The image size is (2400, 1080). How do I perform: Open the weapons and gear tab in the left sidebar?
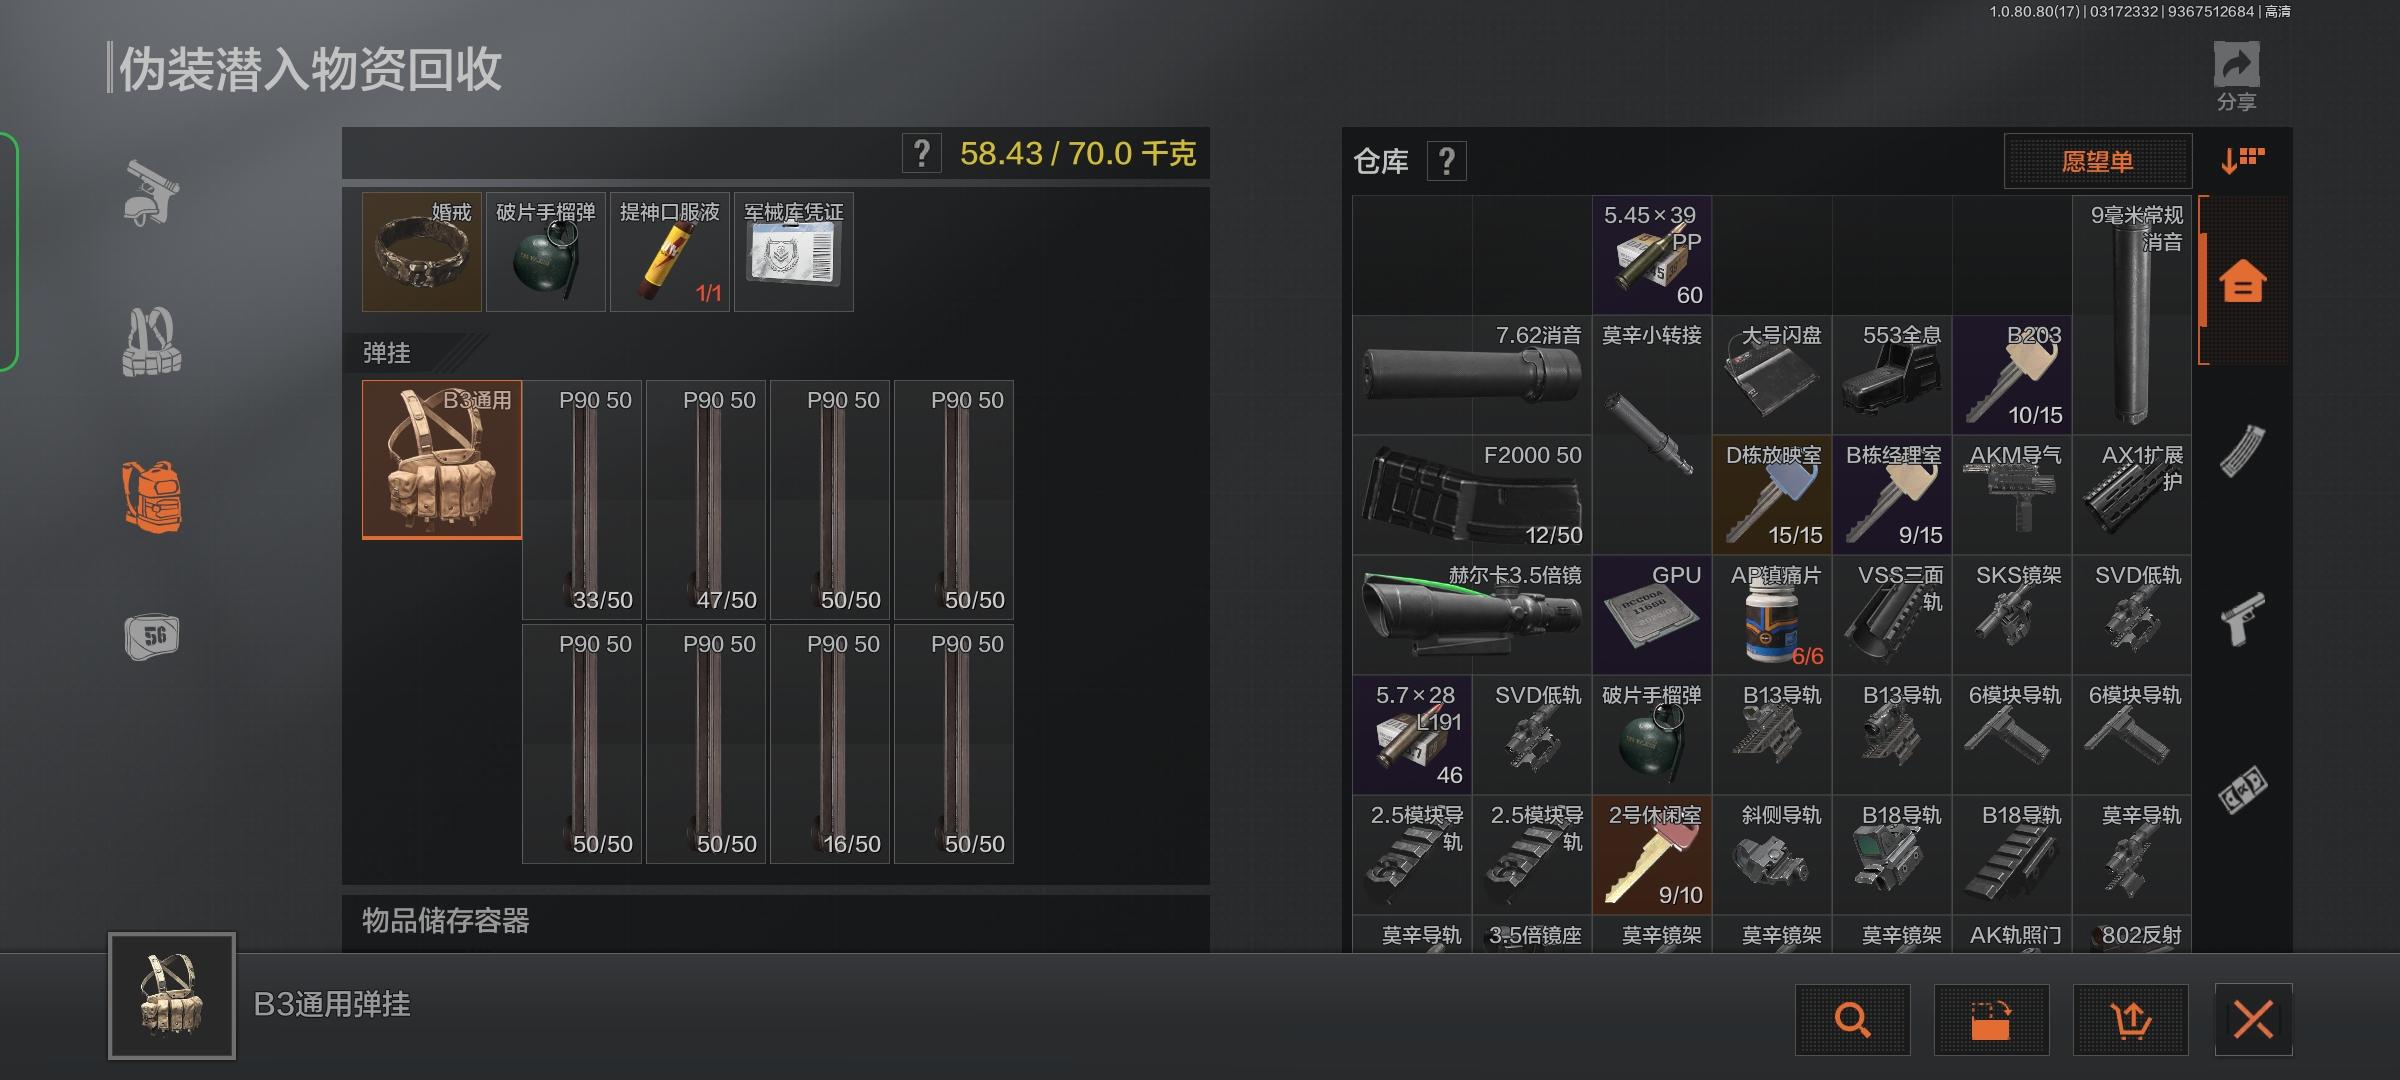[151, 193]
